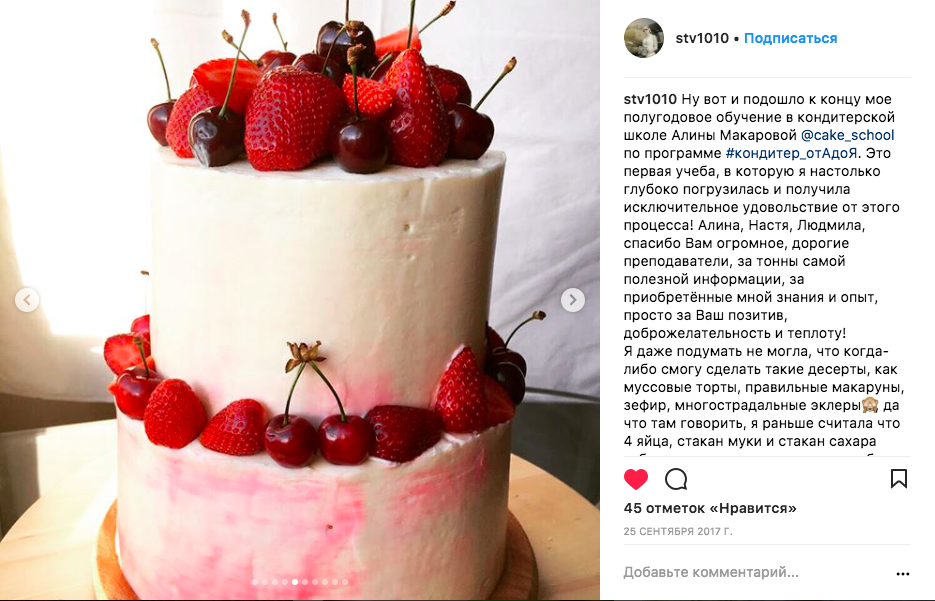Open the stv1010 profile avatar
This screenshot has height=601, width=935.
click(644, 38)
